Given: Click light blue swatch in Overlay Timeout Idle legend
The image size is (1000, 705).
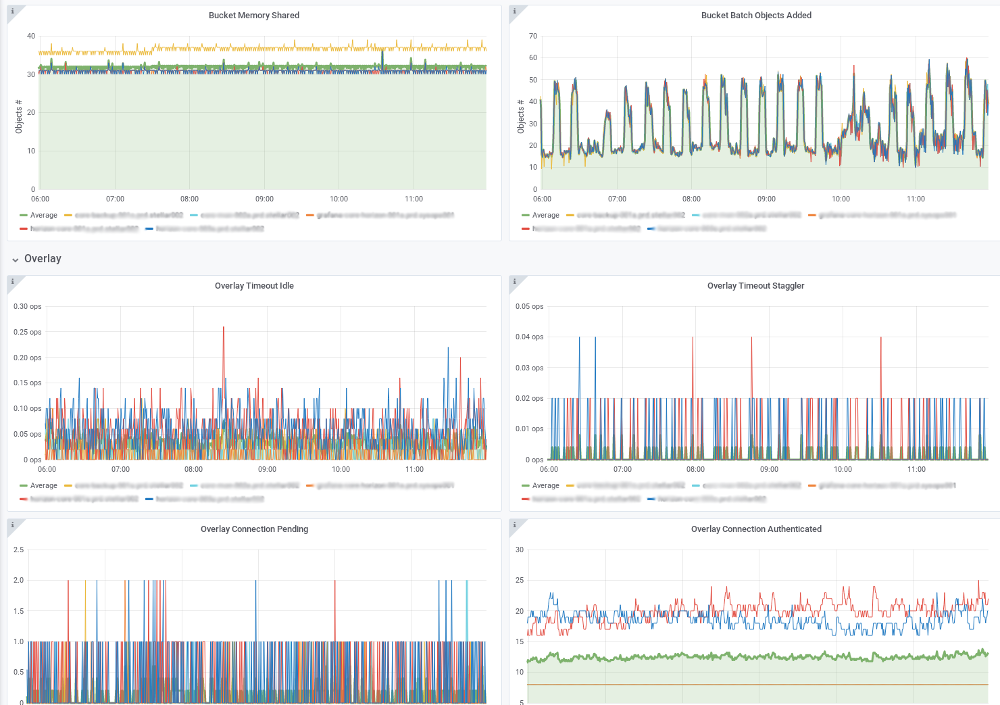Looking at the screenshot, I should tap(195, 486).
